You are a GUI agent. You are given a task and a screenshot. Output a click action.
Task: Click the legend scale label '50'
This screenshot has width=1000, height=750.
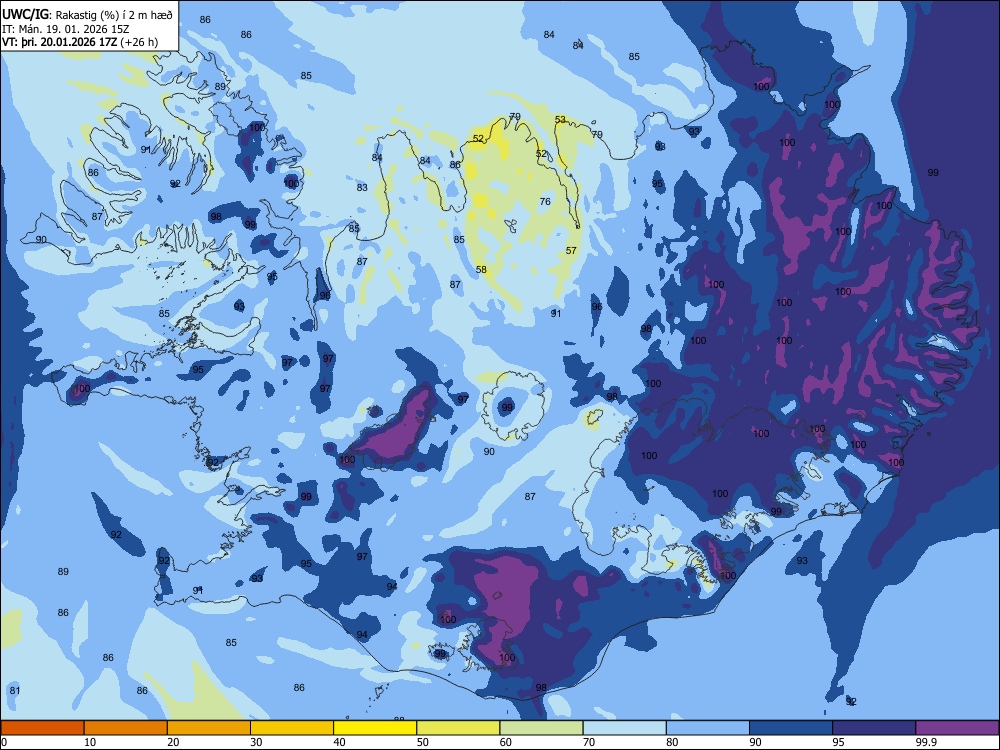click(x=423, y=742)
